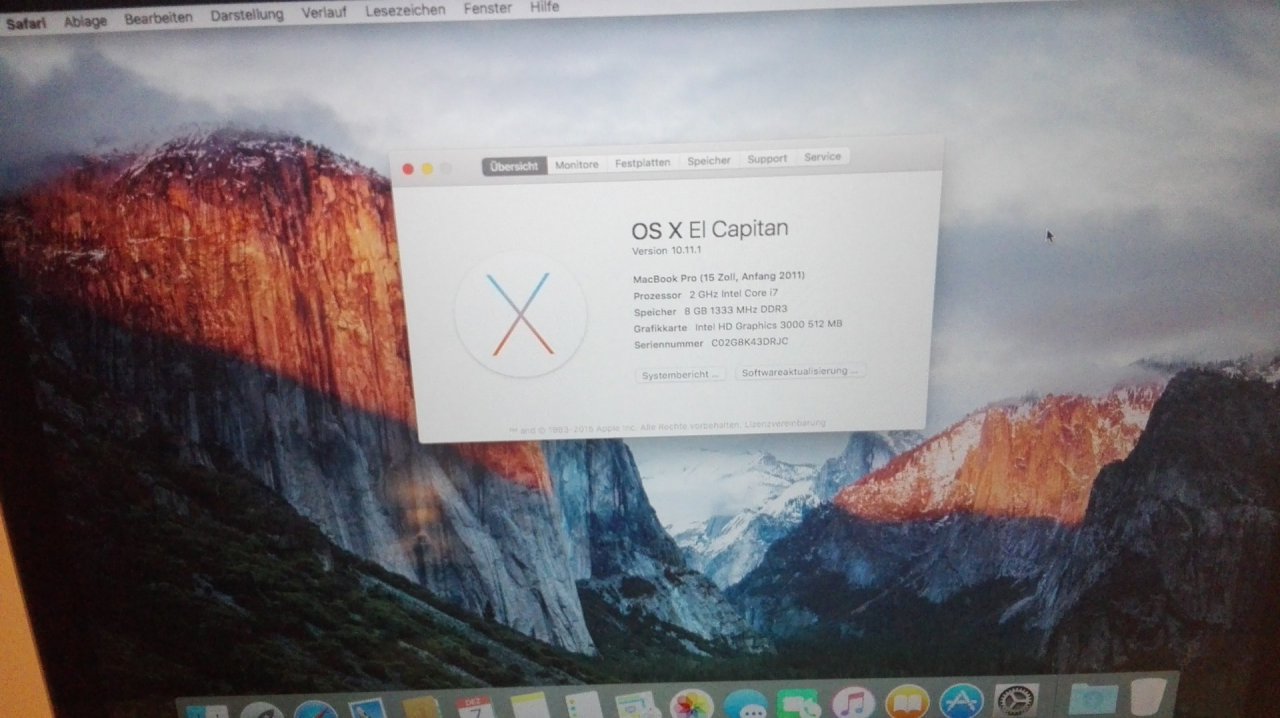Open Launchpad from the Dock
This screenshot has height=718, width=1280.
(x=262, y=708)
